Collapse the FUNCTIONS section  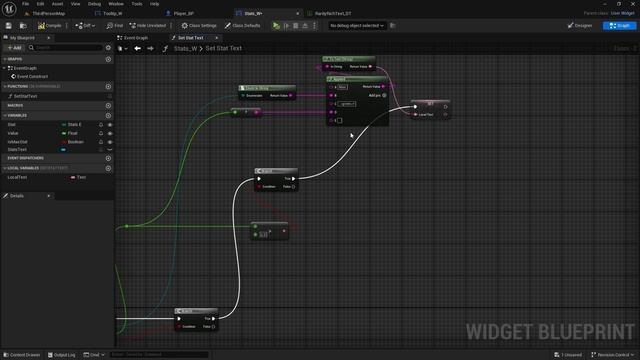[5, 87]
